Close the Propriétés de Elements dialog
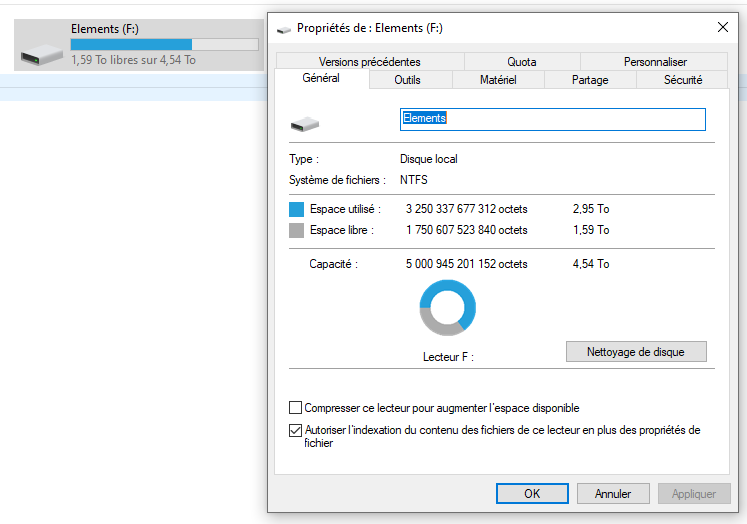The image size is (747, 524). pyautogui.click(x=722, y=28)
